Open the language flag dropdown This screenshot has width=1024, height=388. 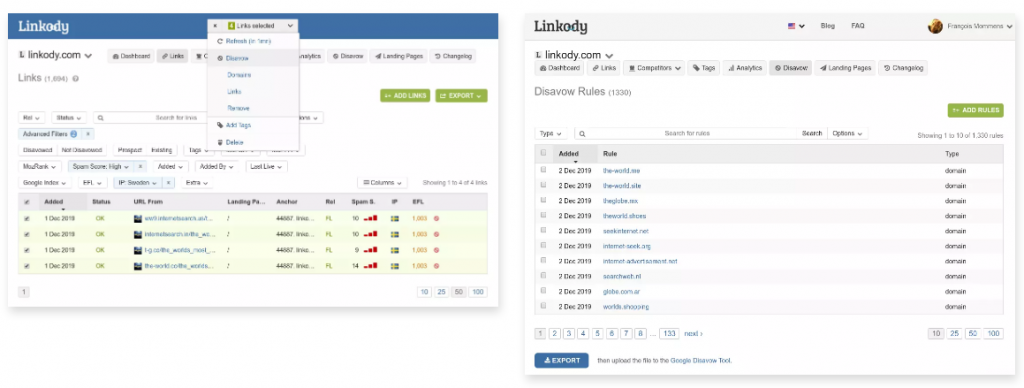click(795, 26)
